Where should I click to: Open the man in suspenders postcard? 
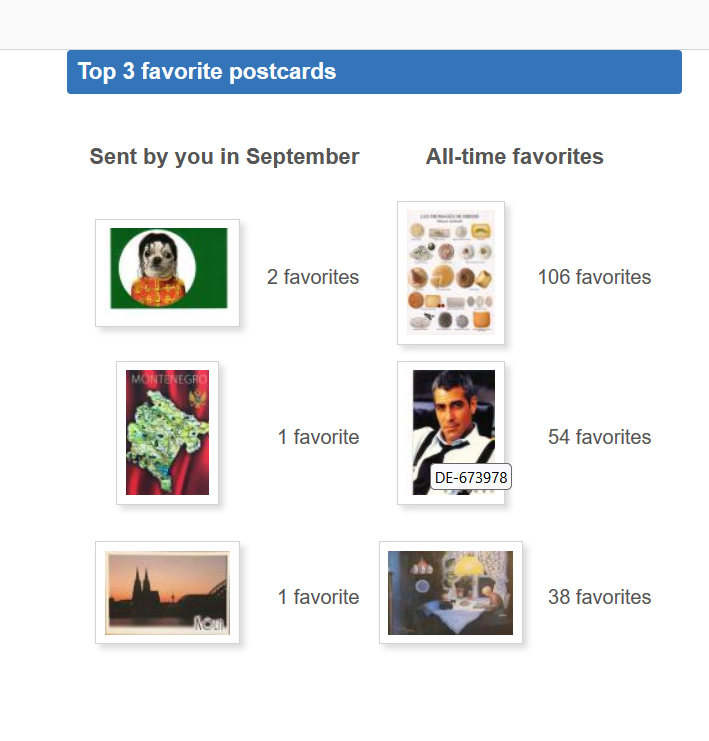tap(450, 420)
